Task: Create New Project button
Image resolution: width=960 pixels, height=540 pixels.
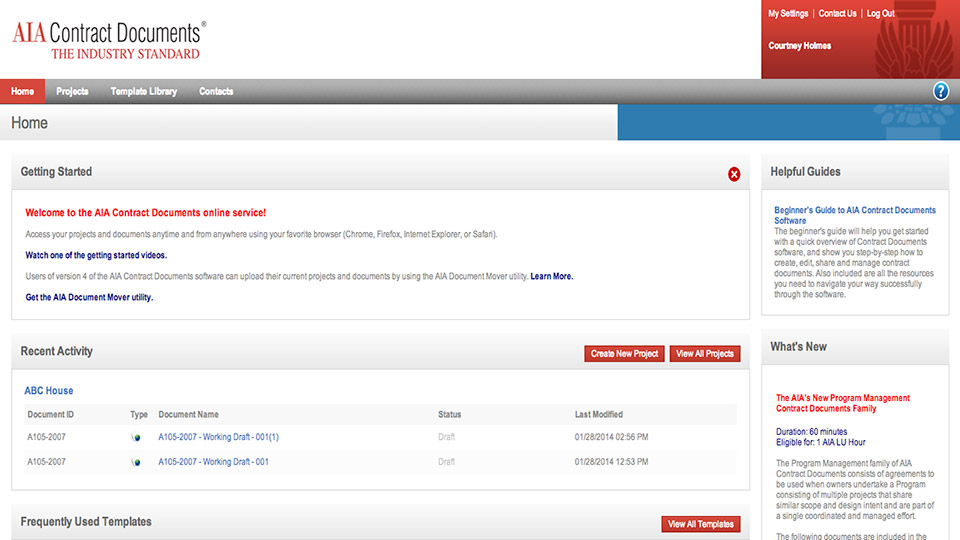Action: click(x=624, y=354)
